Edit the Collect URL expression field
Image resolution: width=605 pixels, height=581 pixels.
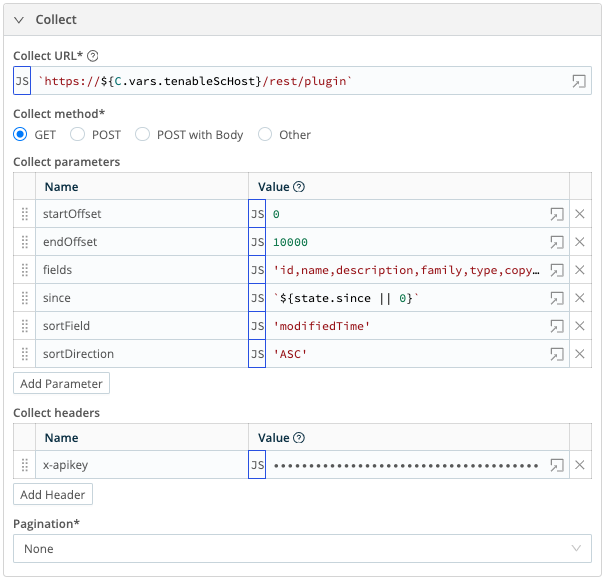pos(300,81)
